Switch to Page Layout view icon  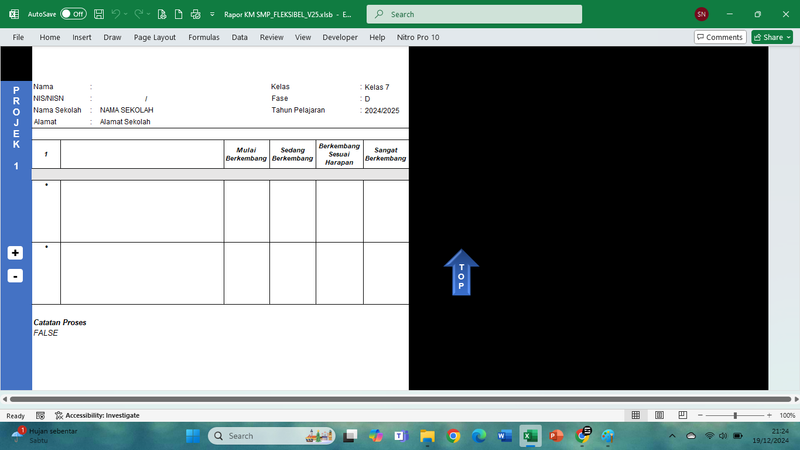click(659, 415)
